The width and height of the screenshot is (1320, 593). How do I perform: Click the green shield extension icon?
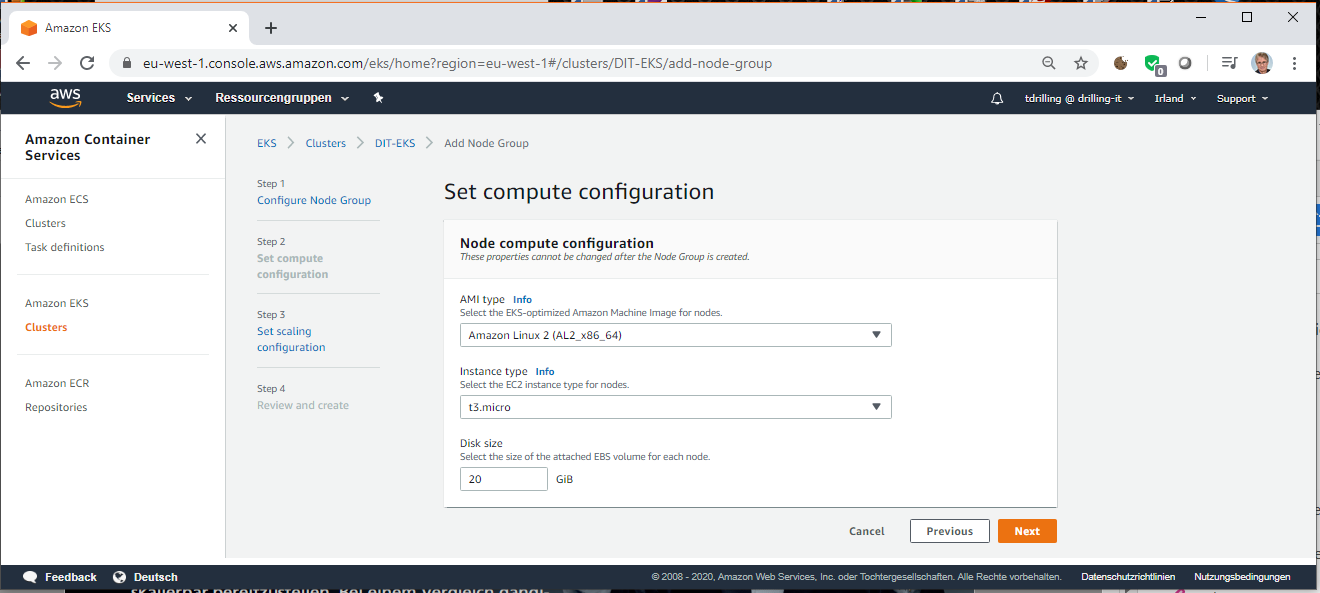(x=1153, y=64)
